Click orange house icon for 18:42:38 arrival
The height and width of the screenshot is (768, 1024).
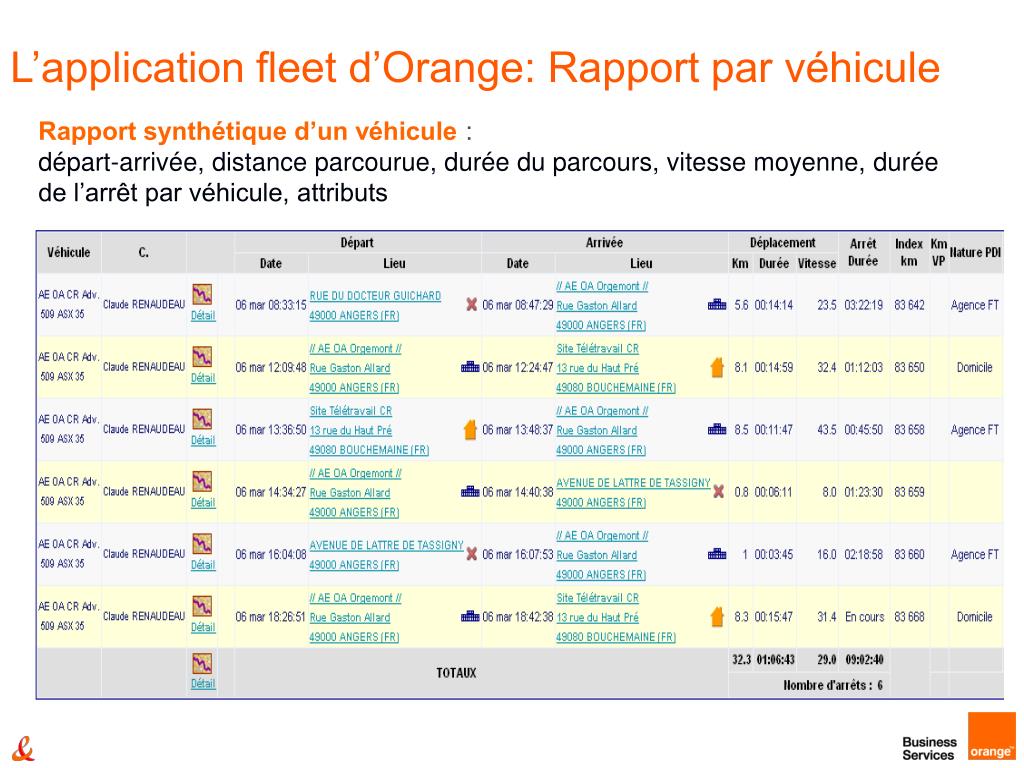717,616
